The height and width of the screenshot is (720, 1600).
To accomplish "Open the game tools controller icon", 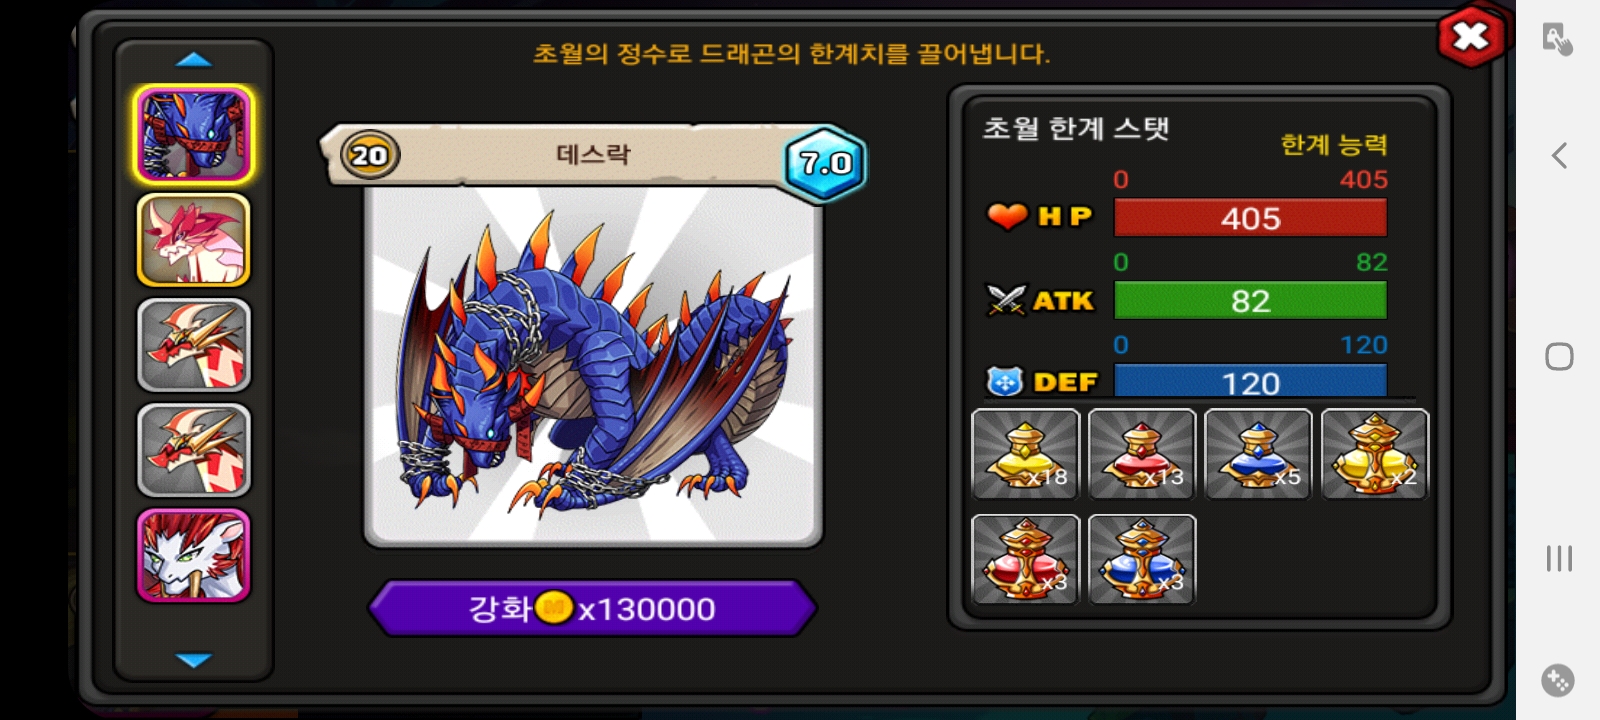I will pos(1557,680).
